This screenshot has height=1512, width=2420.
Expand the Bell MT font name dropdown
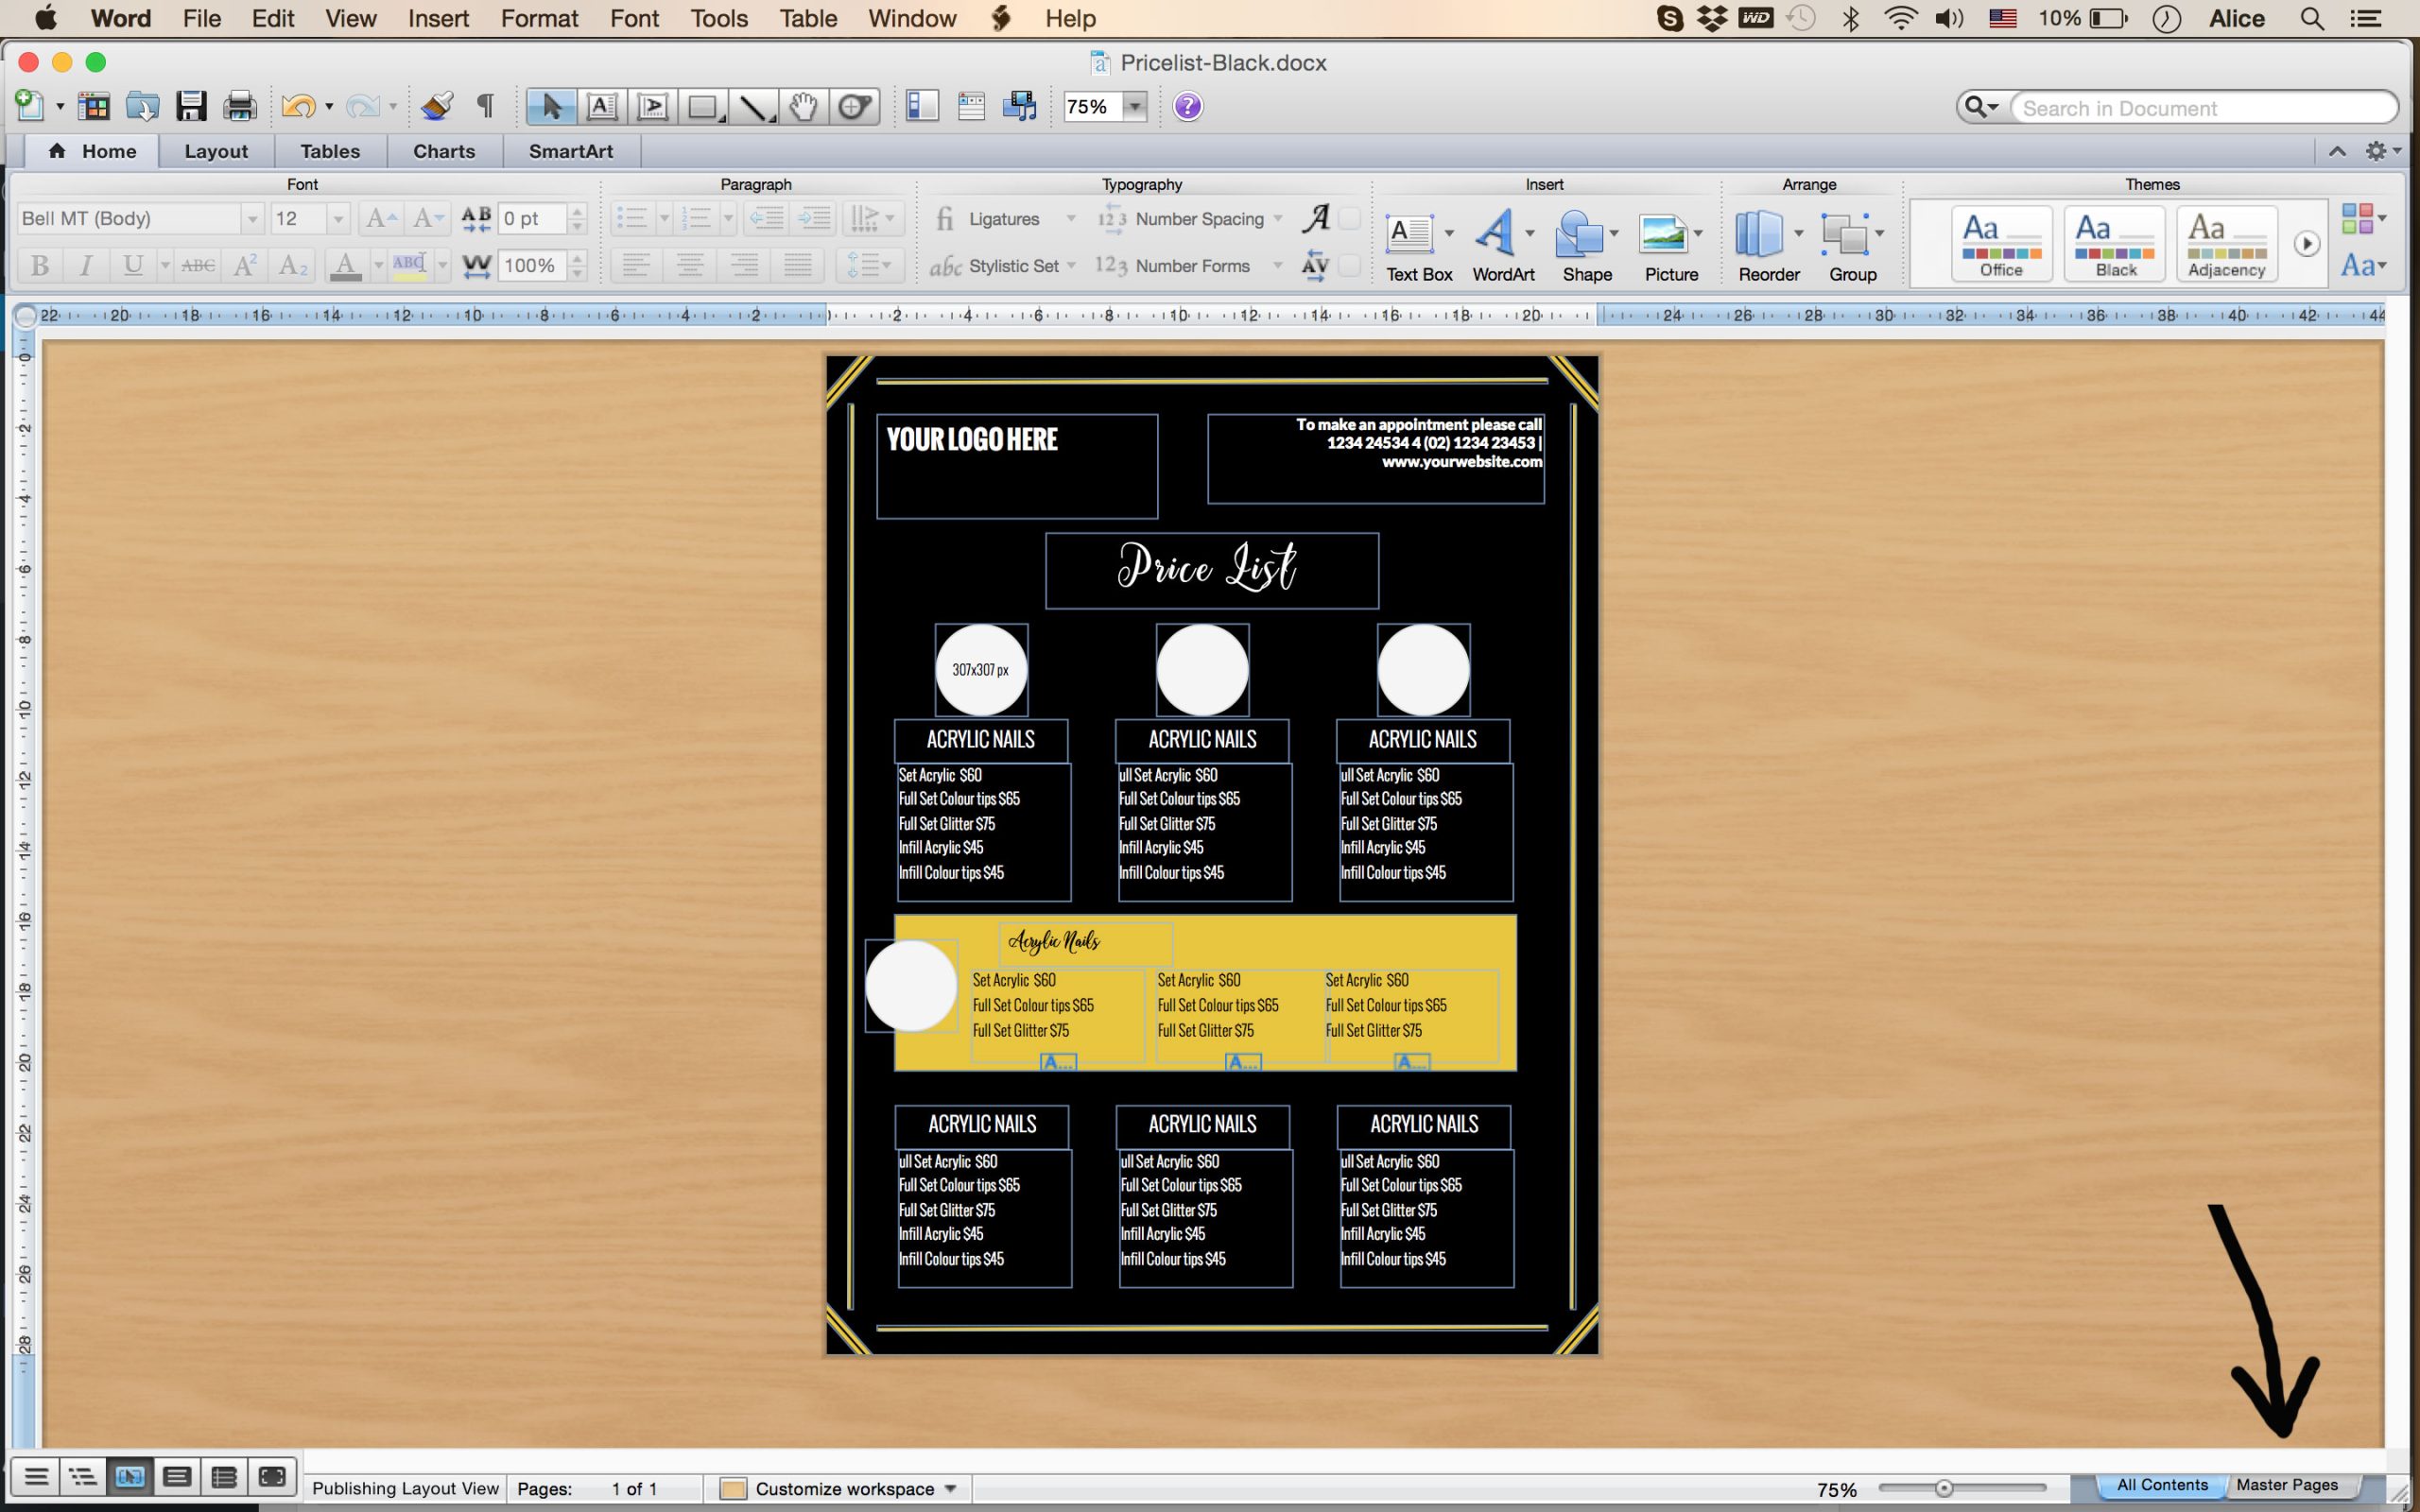click(x=252, y=218)
